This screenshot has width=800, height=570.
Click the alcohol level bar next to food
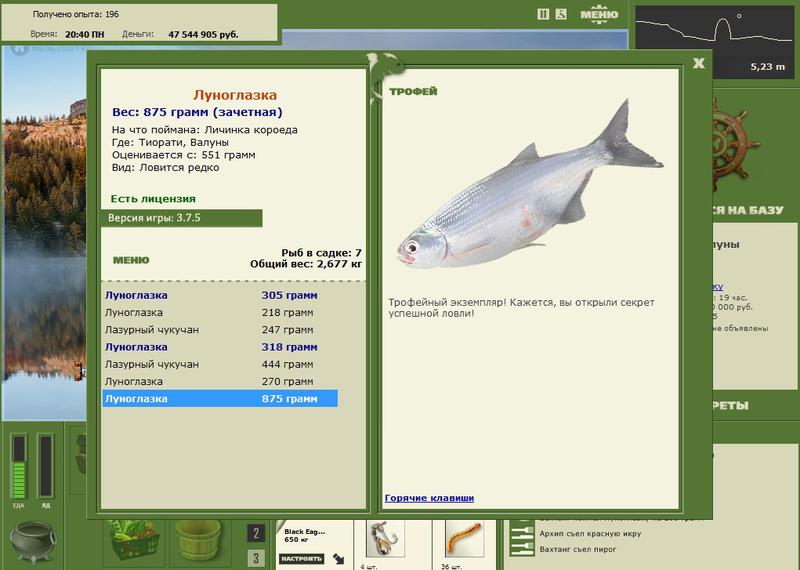tap(45, 466)
